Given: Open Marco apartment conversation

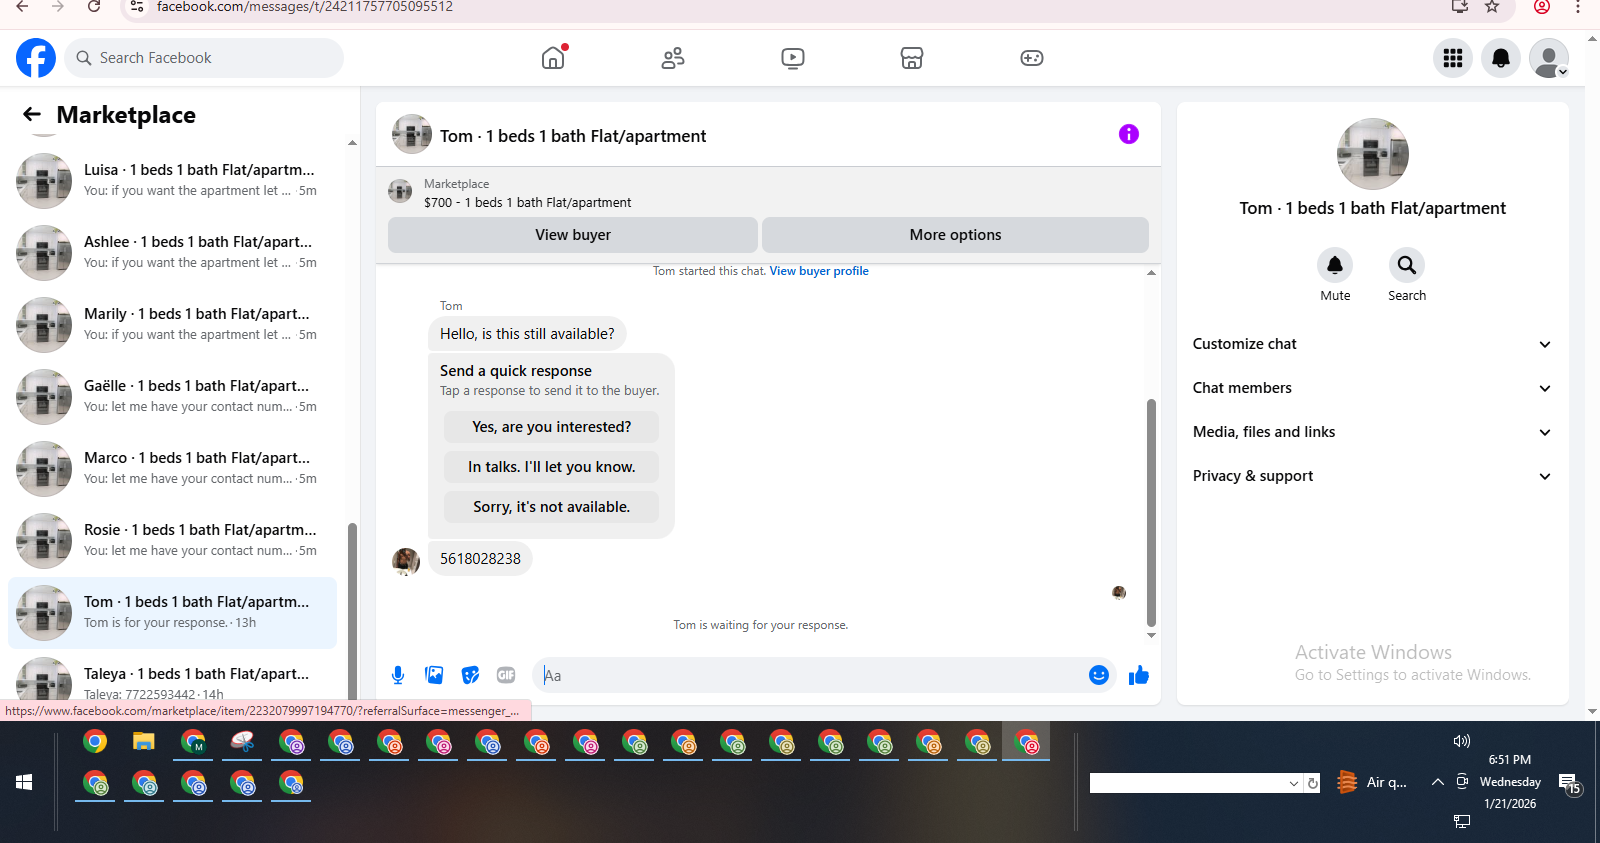Looking at the screenshot, I should [x=172, y=469].
